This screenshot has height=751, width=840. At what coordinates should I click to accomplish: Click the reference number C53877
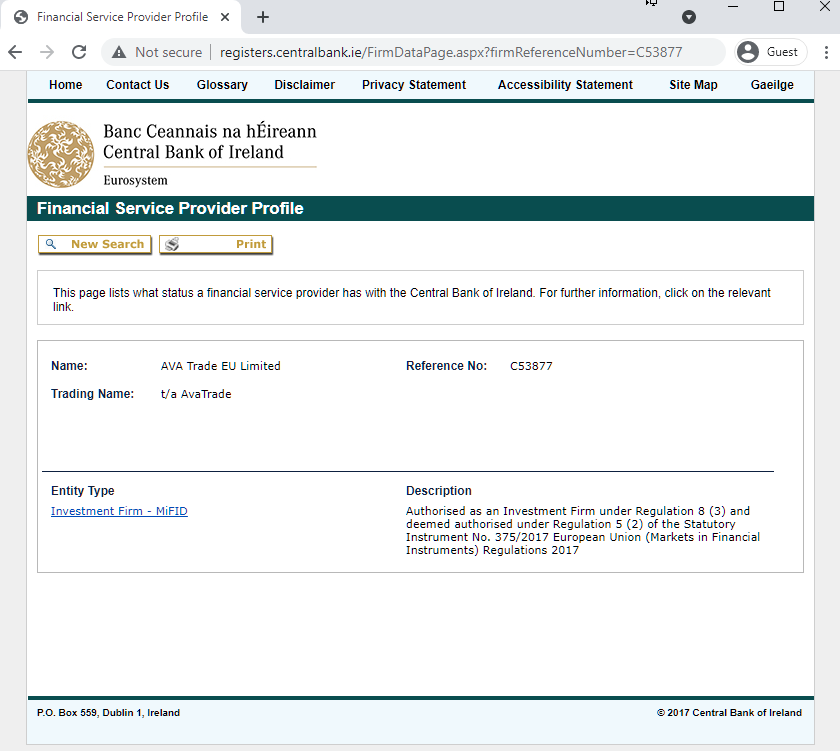click(531, 366)
